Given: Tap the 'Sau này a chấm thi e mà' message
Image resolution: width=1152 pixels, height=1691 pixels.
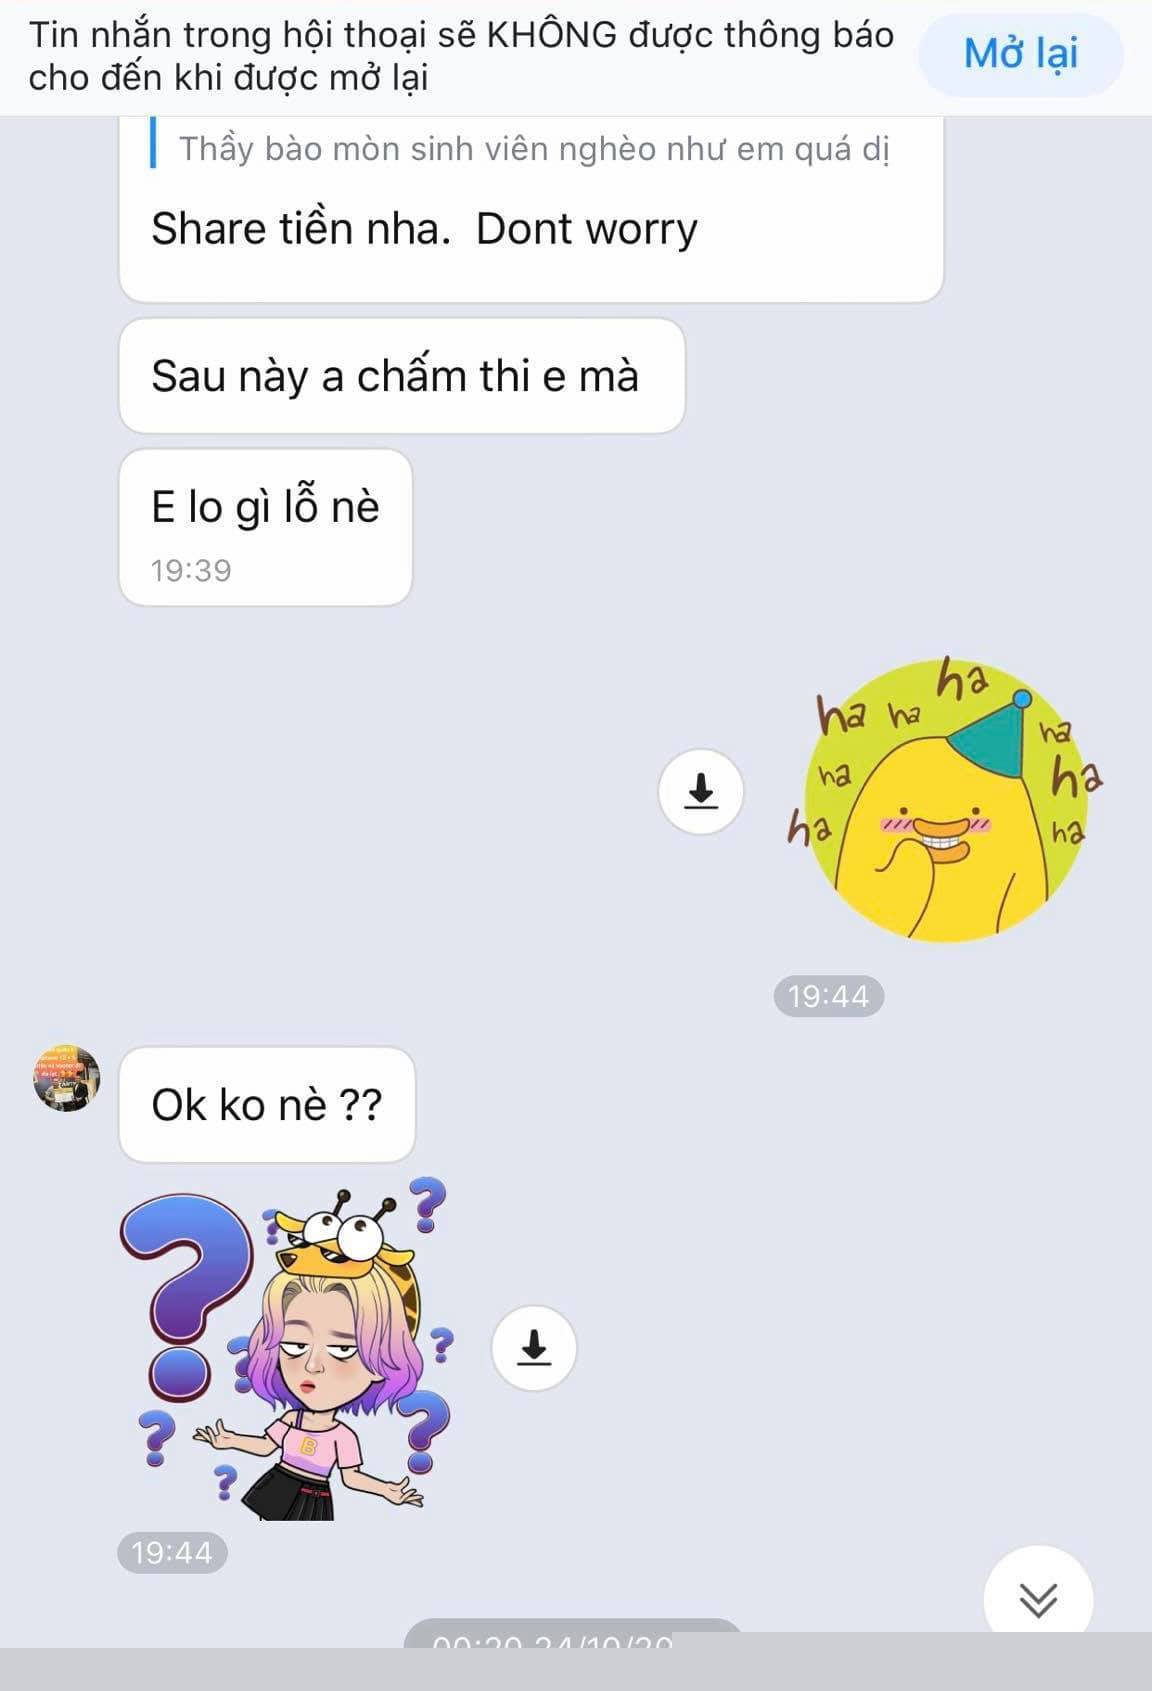Looking at the screenshot, I should (x=402, y=376).
